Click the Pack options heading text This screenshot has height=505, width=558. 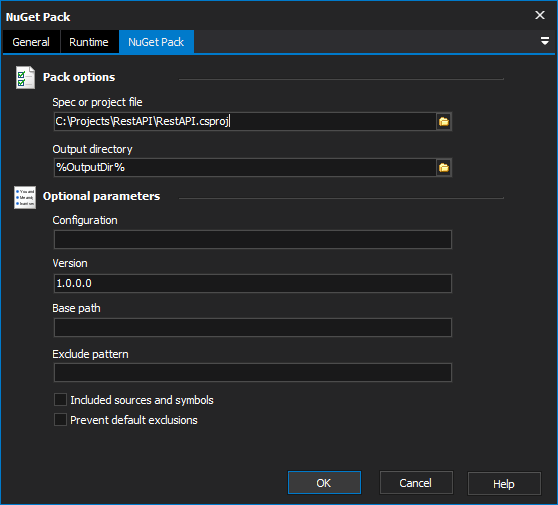(x=79, y=77)
